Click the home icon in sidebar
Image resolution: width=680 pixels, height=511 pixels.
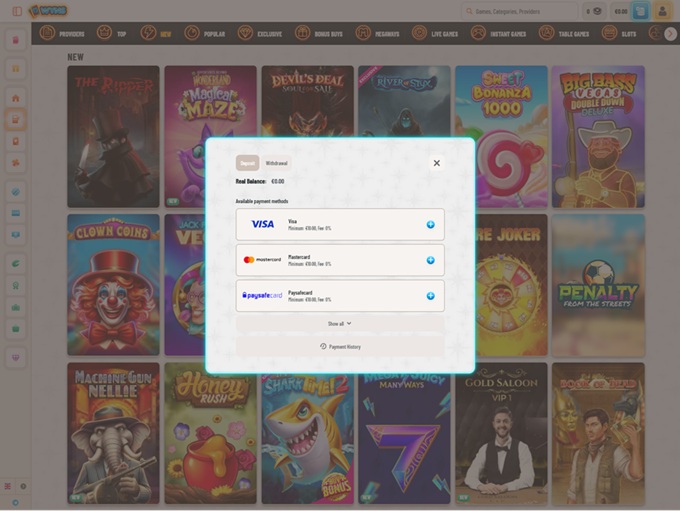[x=15, y=98]
